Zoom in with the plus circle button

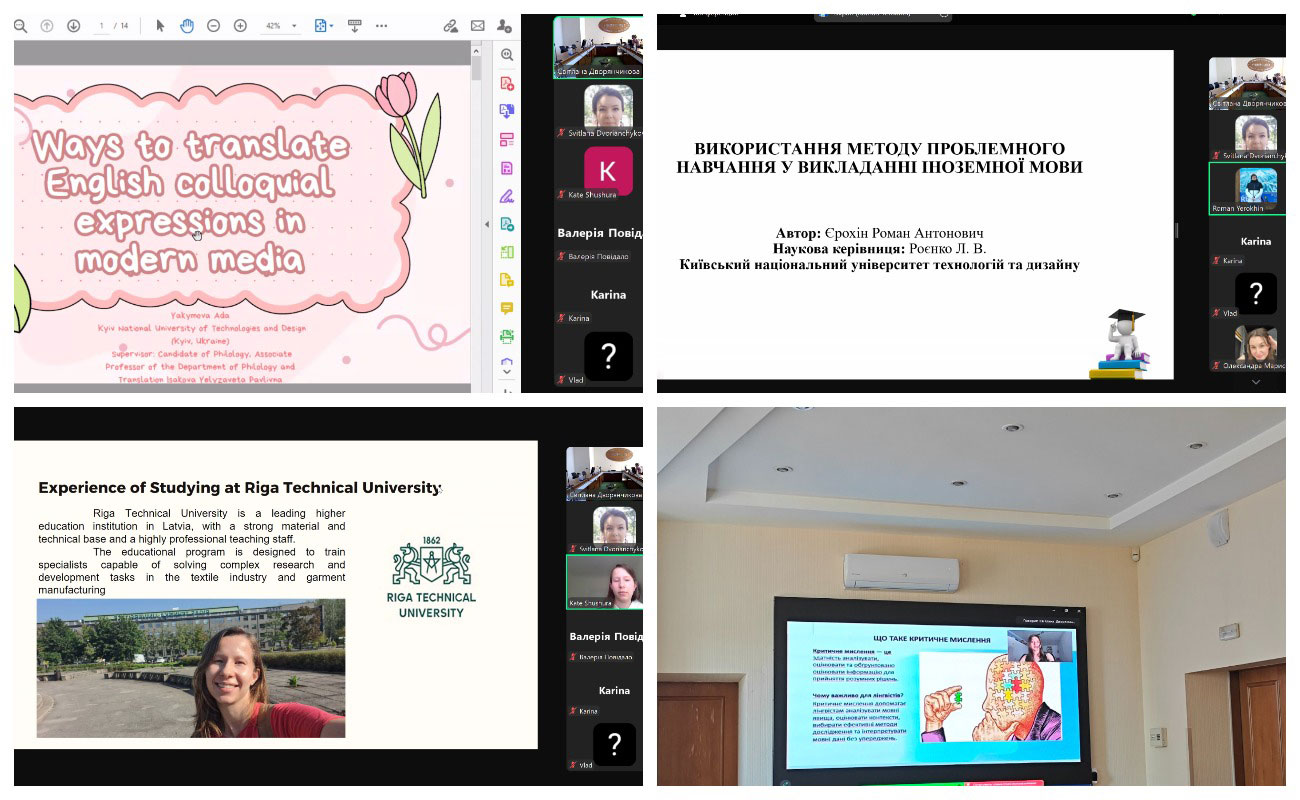pos(240,26)
